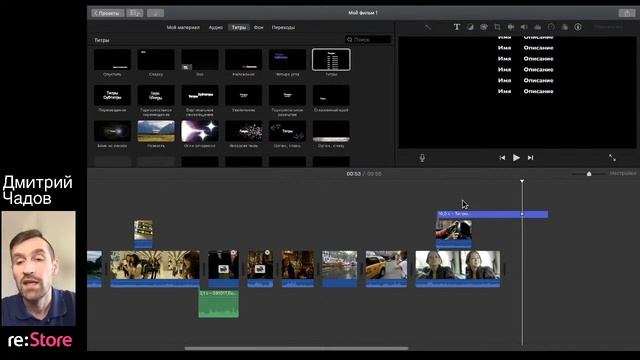Viewport: 640px width, 360px height.
Task: Open timeline Настройки
Action: (x=623, y=173)
